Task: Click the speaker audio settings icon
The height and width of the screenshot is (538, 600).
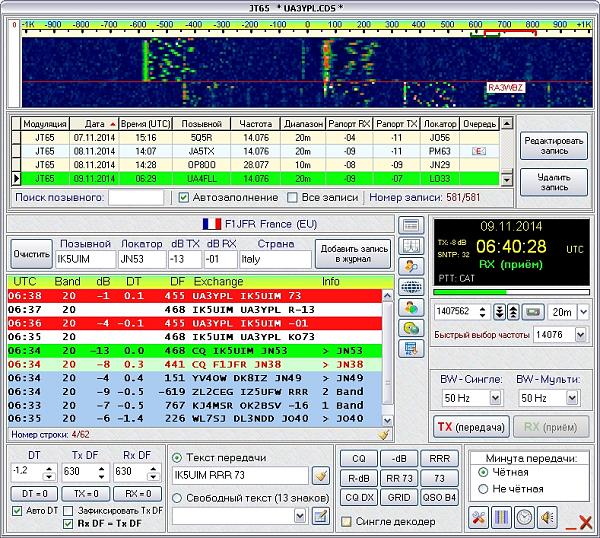Action: [547, 518]
